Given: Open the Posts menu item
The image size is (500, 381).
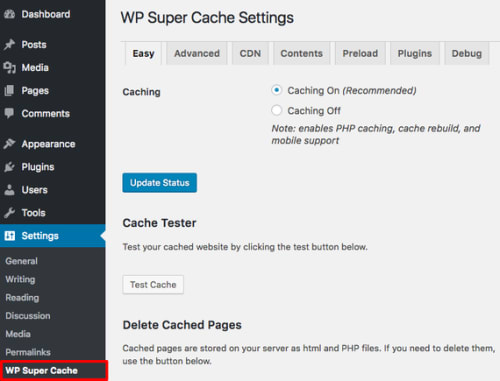Looking at the screenshot, I should point(53,44).
